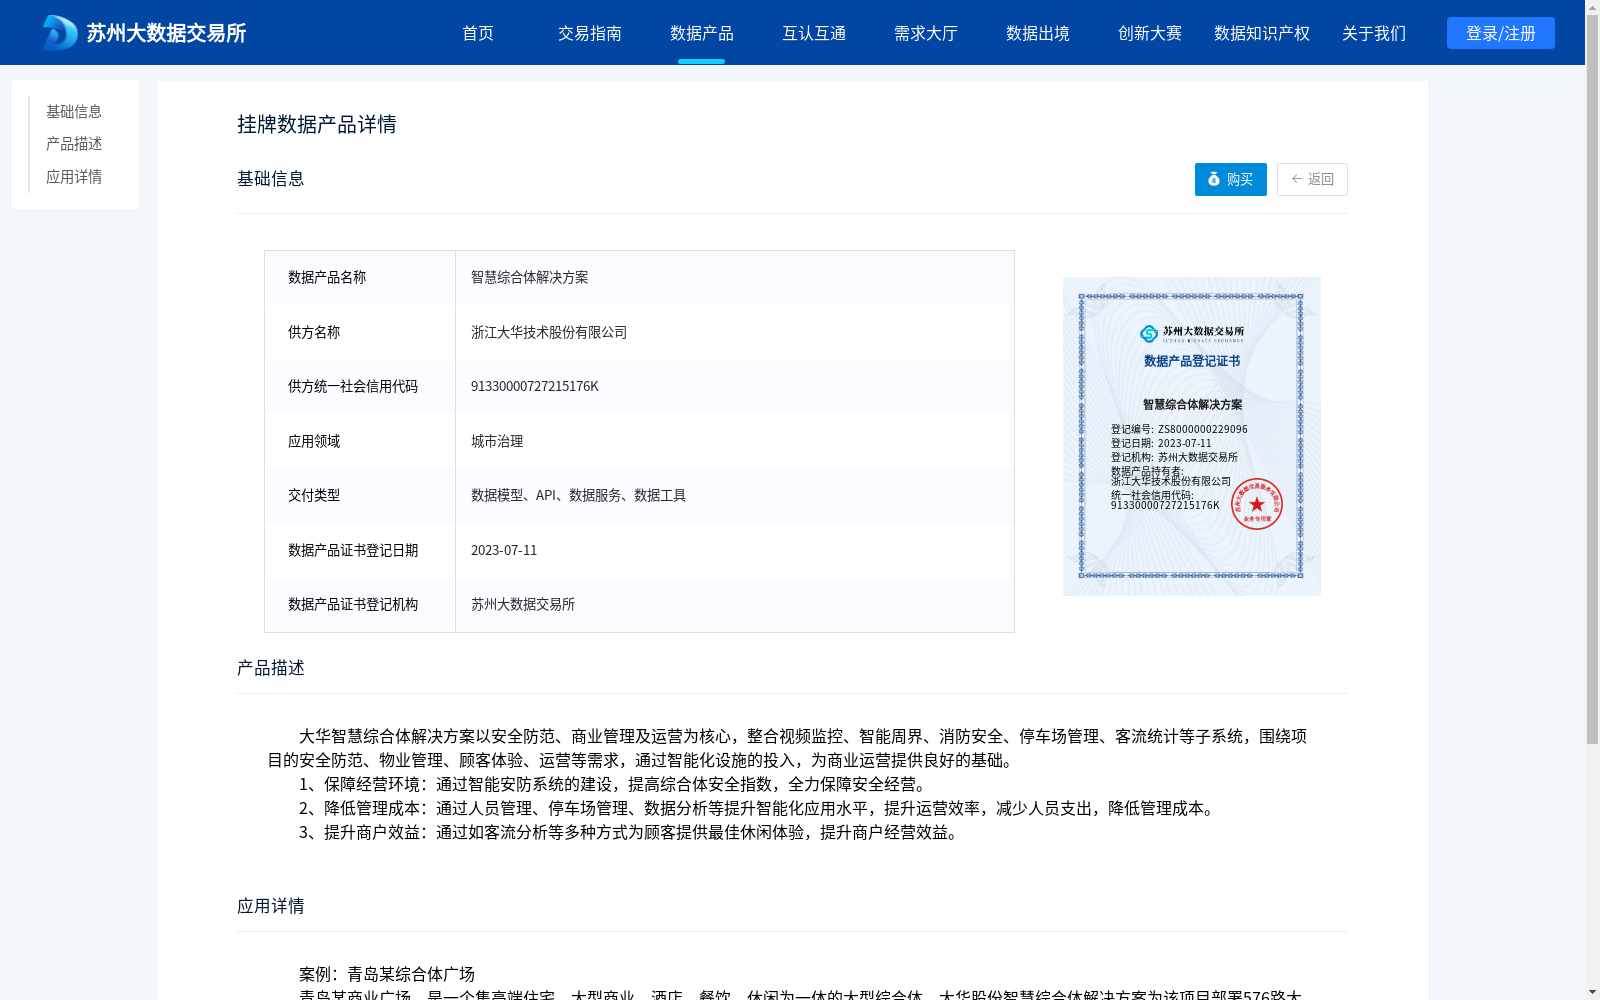Viewport: 1600px width, 1000px height.
Task: Click the 数据产品证书登记机构 label cell
Action: pos(360,605)
